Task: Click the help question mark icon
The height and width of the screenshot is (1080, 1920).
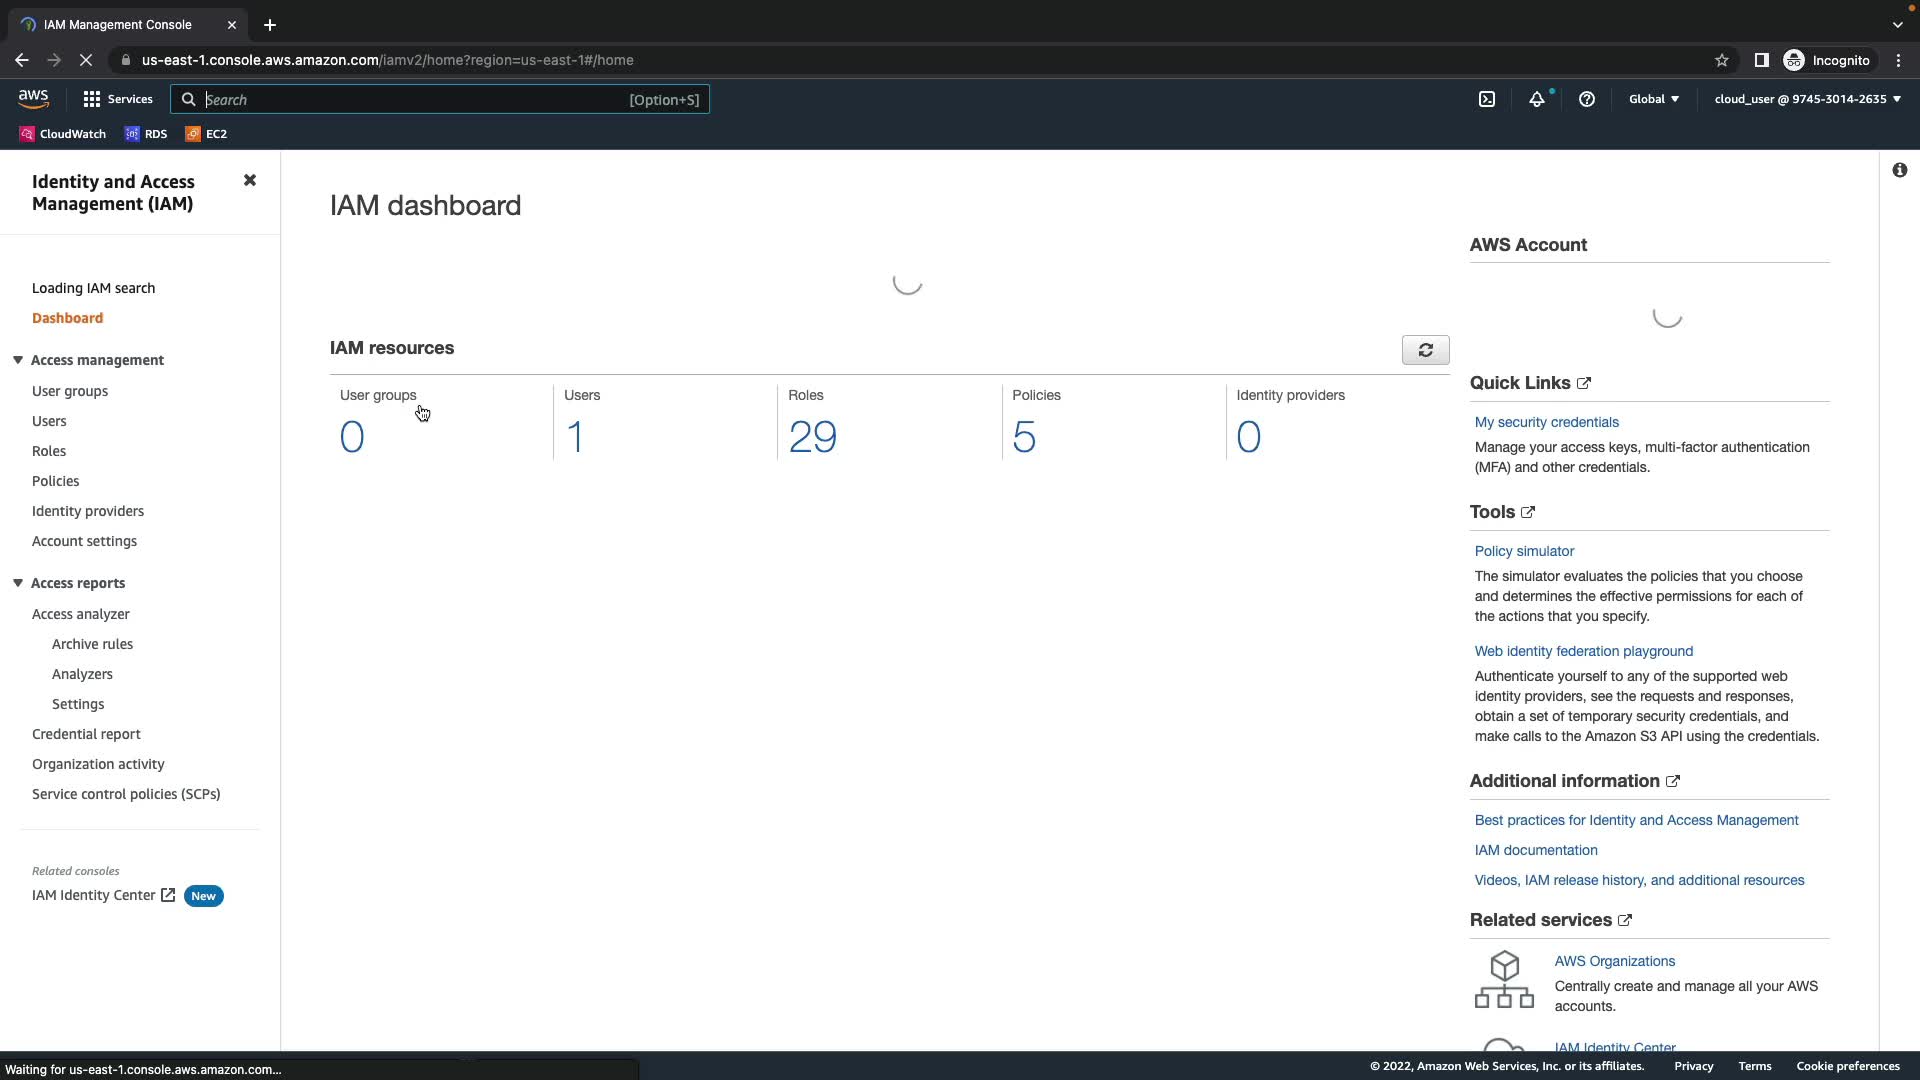Action: [1587, 99]
